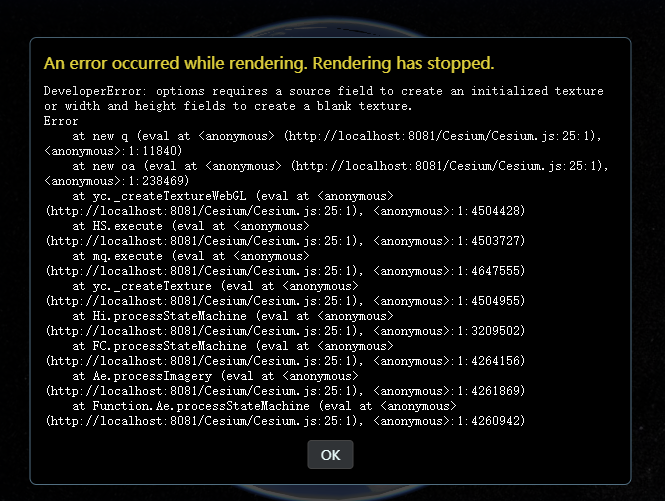The height and width of the screenshot is (501, 665).
Task: Select the 'at new oa' stack trace line
Action: click(x=341, y=166)
